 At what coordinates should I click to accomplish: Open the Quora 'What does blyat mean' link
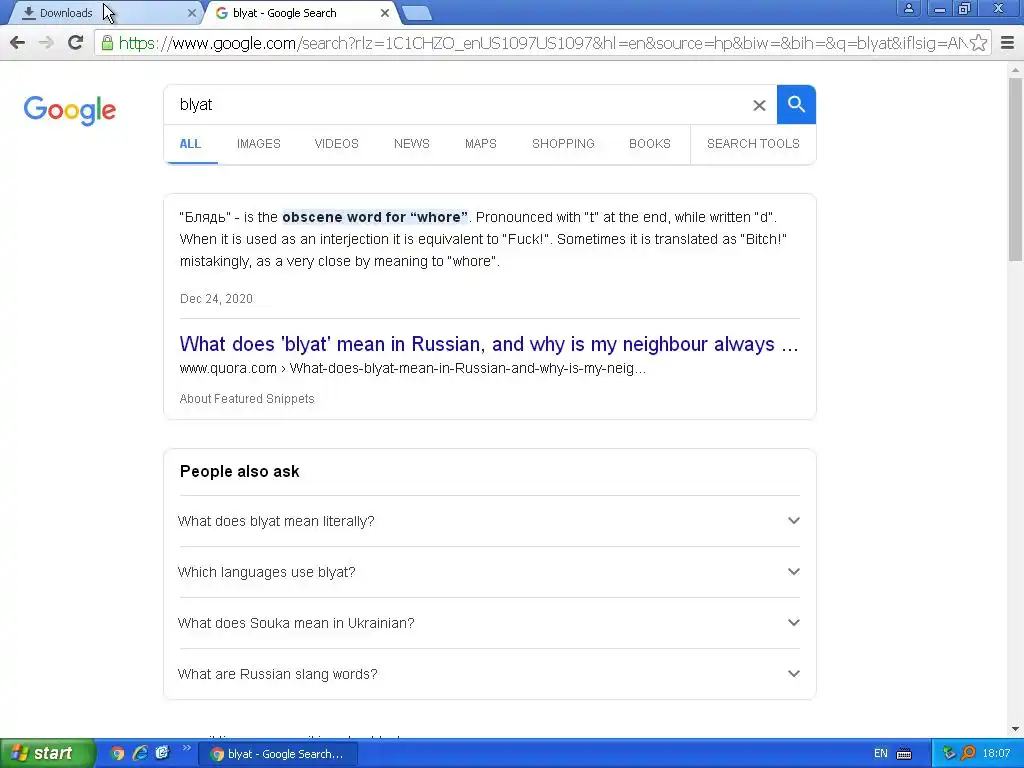[488, 344]
